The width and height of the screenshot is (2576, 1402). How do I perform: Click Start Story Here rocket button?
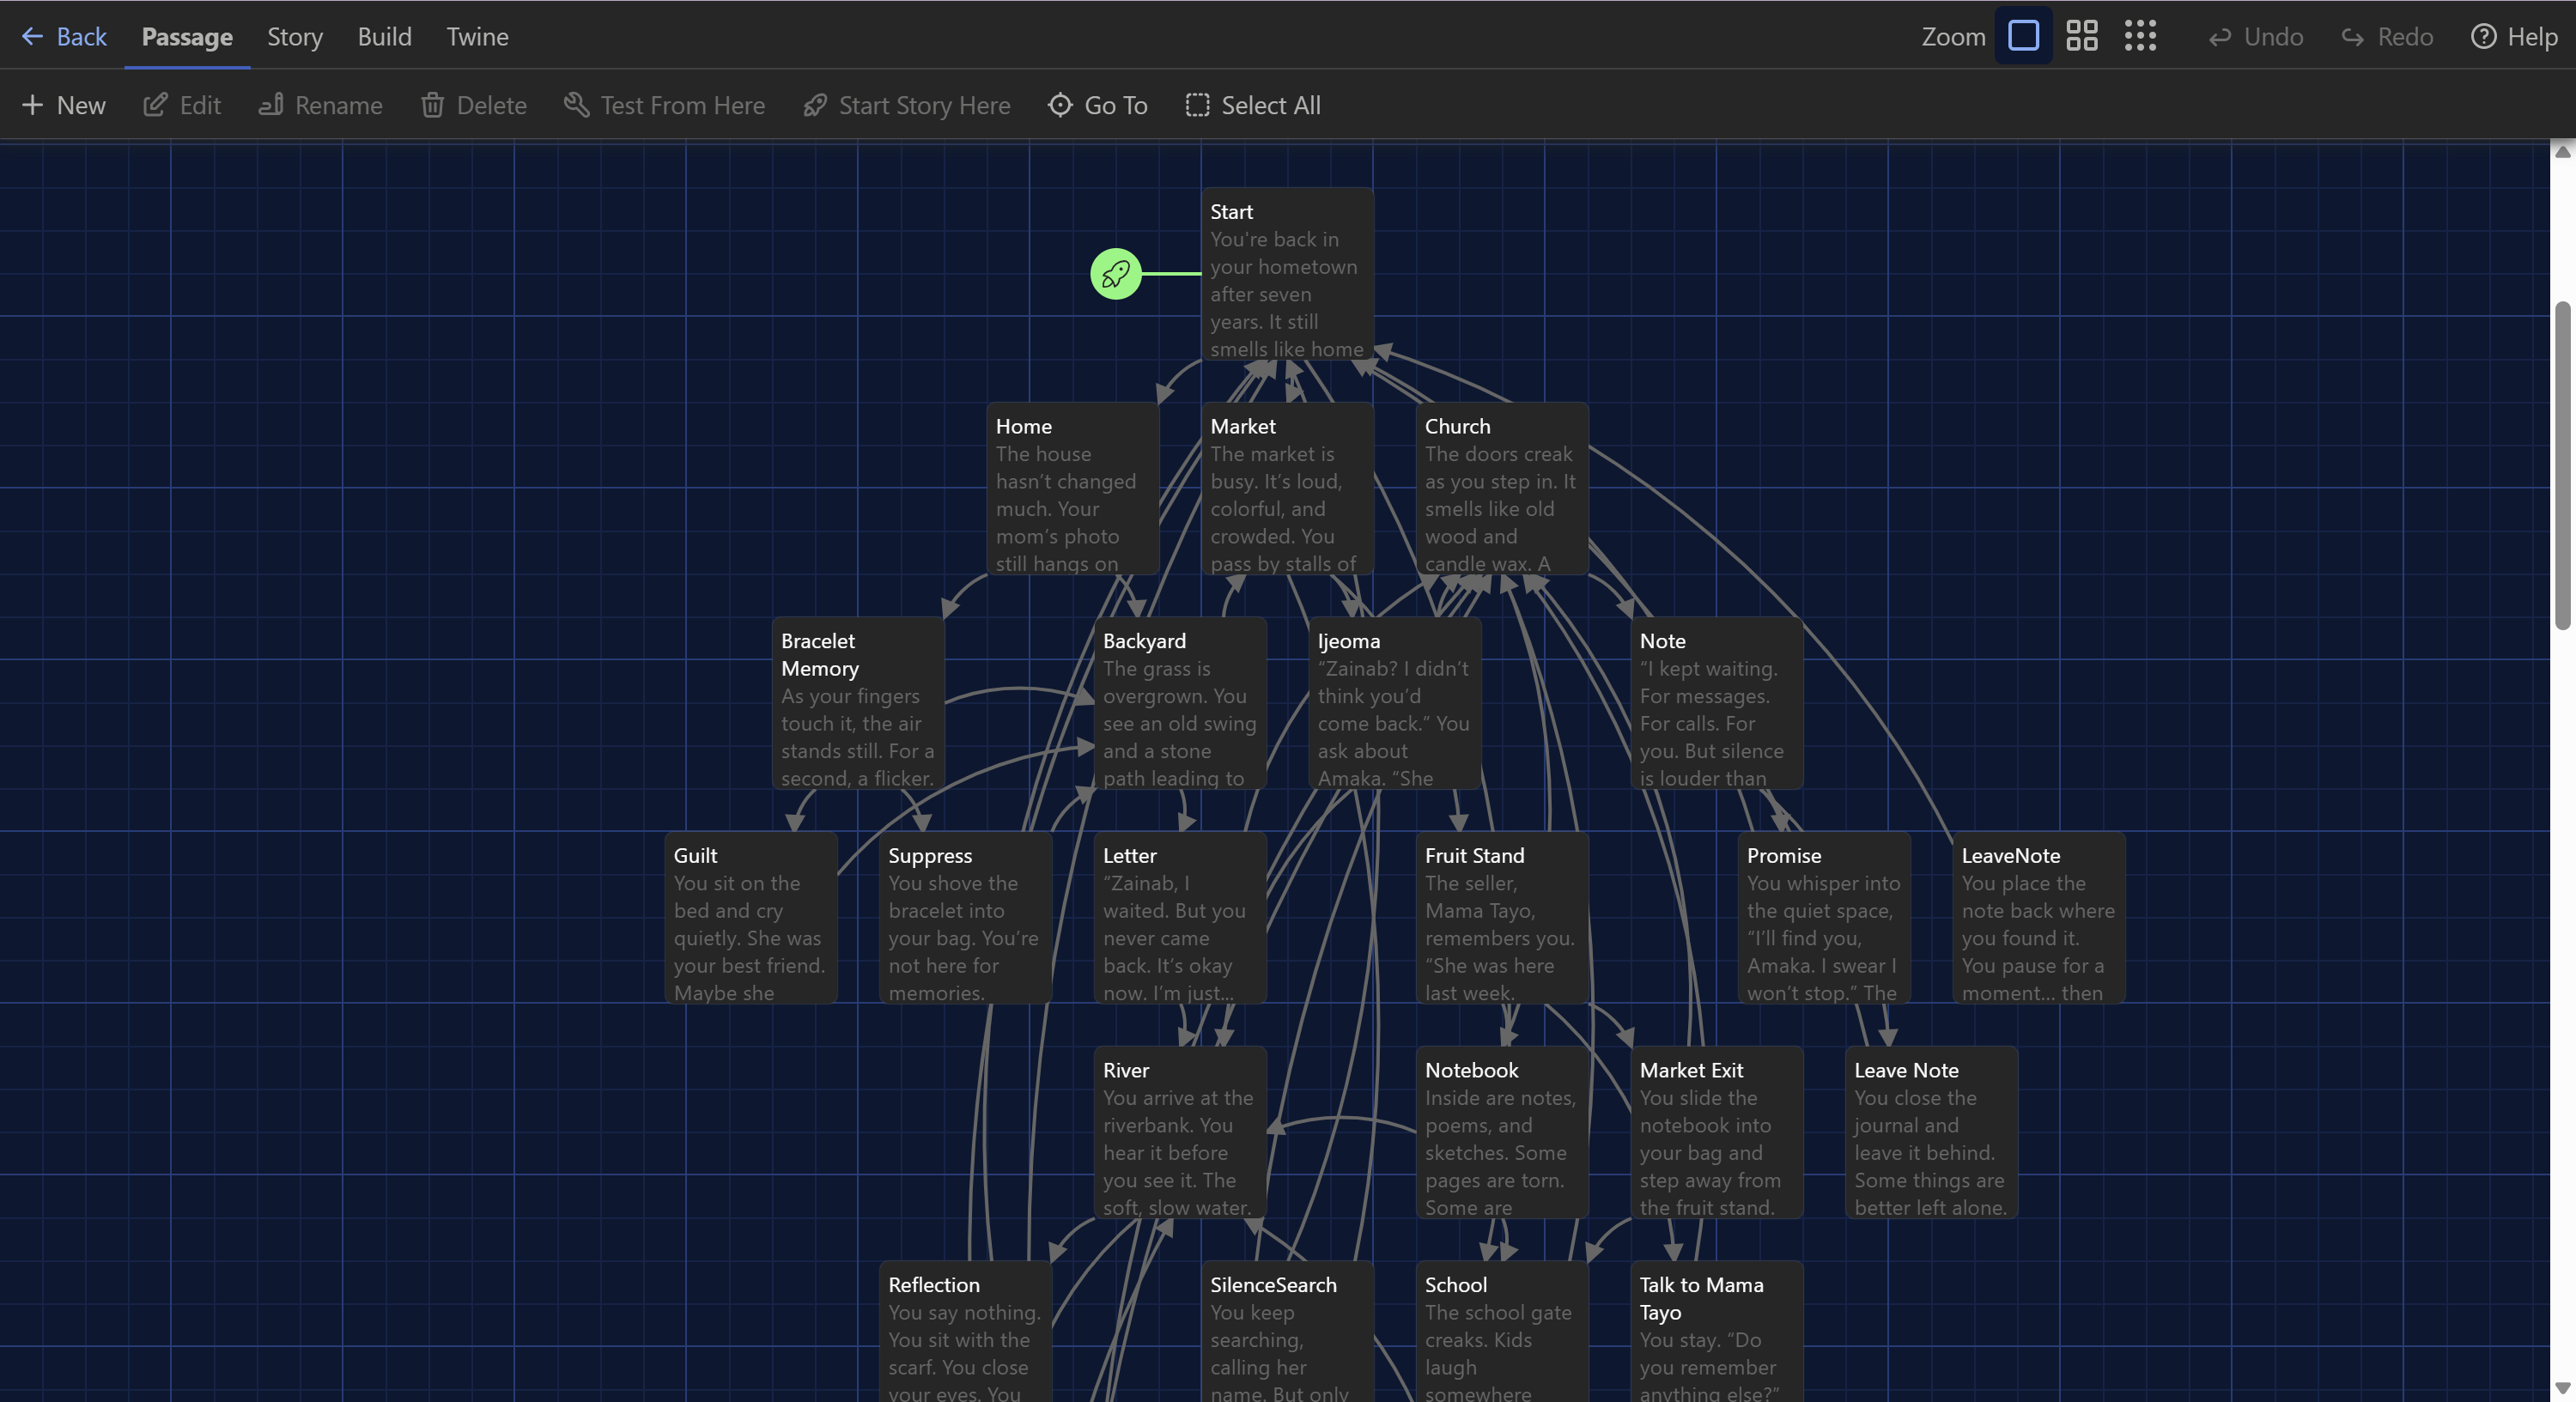coord(906,105)
